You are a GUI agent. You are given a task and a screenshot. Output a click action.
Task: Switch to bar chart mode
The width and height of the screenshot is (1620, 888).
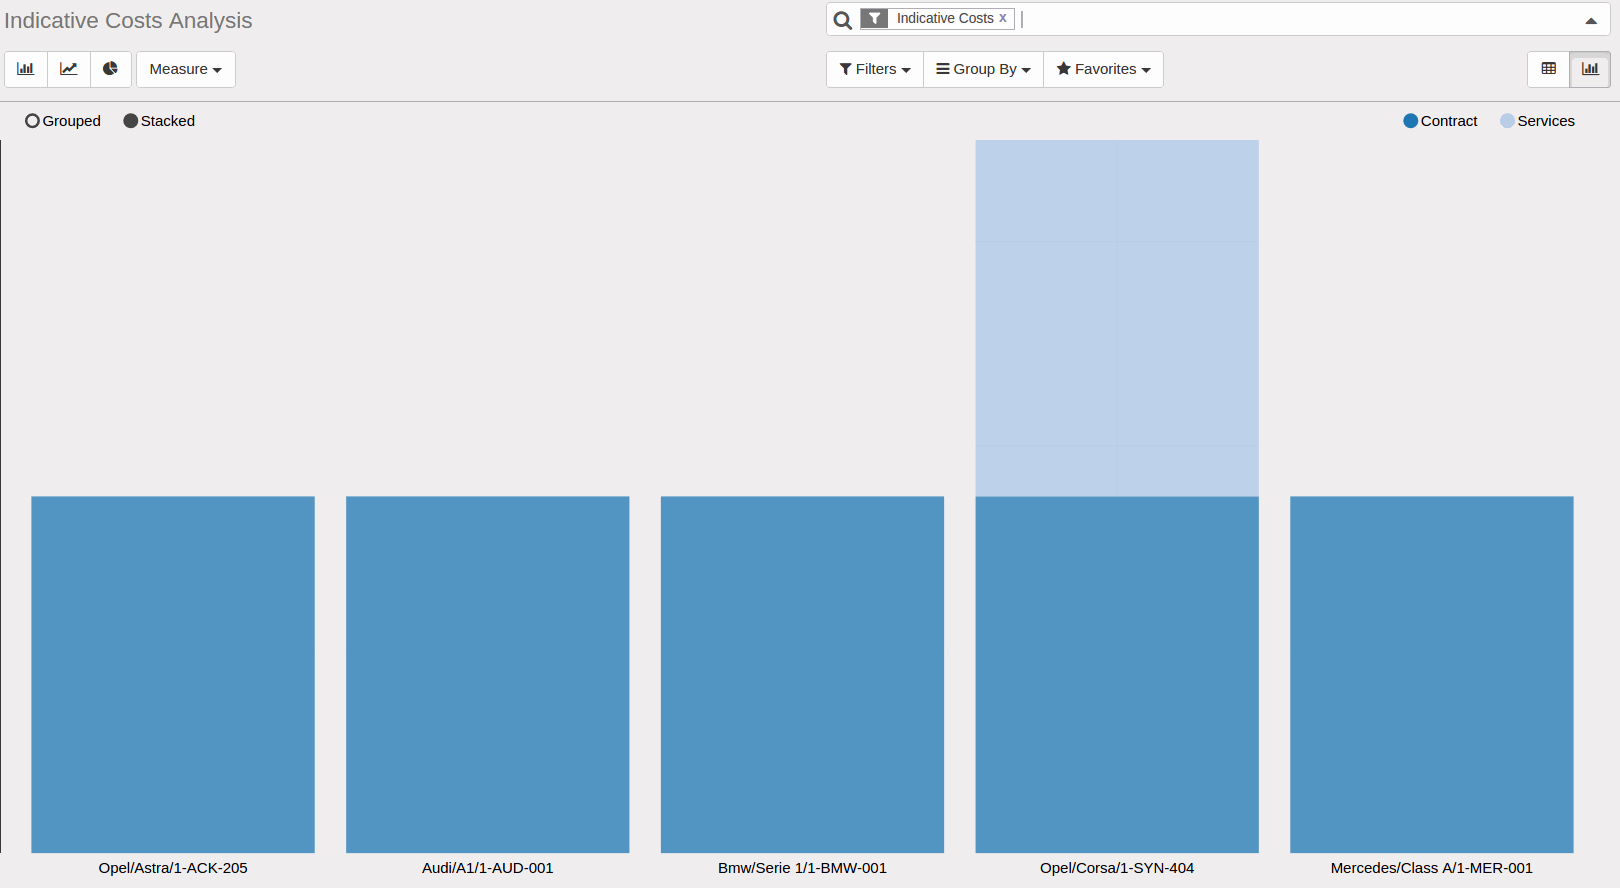pos(26,69)
